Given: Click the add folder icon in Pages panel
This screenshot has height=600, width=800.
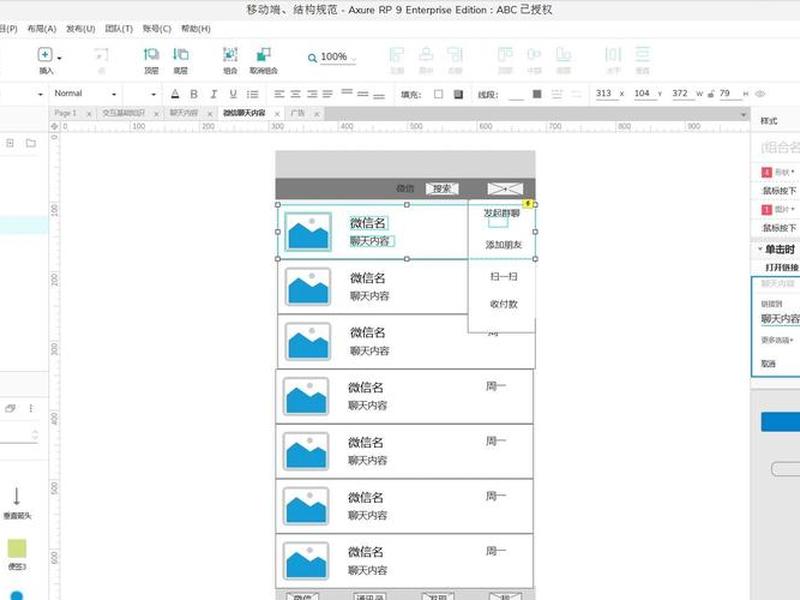Looking at the screenshot, I should (x=31, y=143).
